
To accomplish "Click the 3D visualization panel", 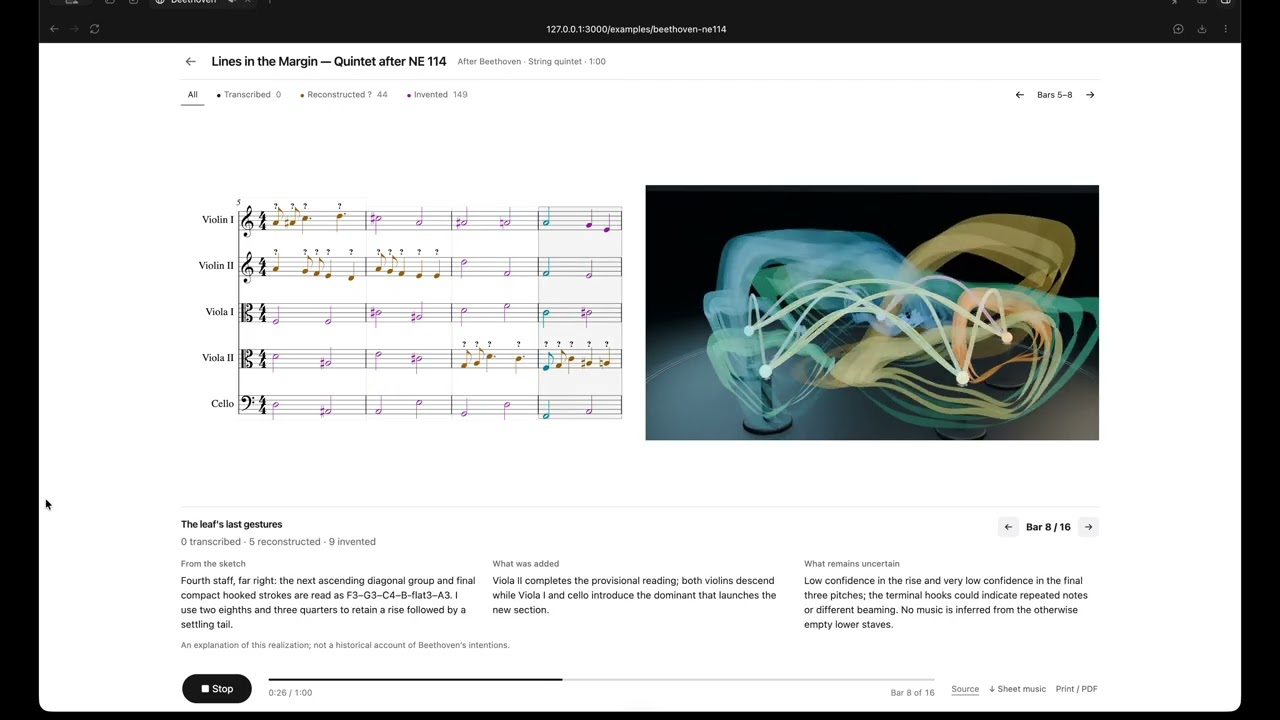I will coord(872,312).
